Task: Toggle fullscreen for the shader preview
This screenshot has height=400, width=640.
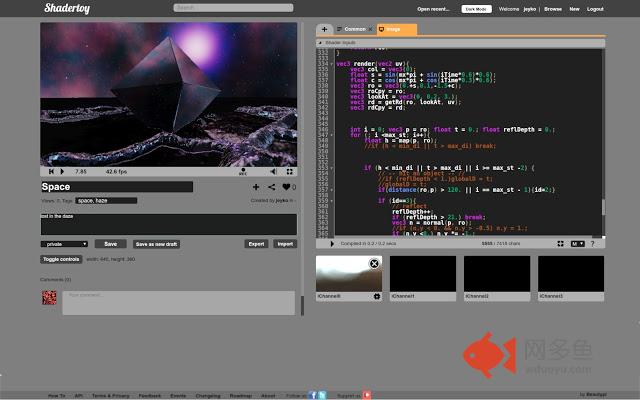Action: tap(289, 172)
